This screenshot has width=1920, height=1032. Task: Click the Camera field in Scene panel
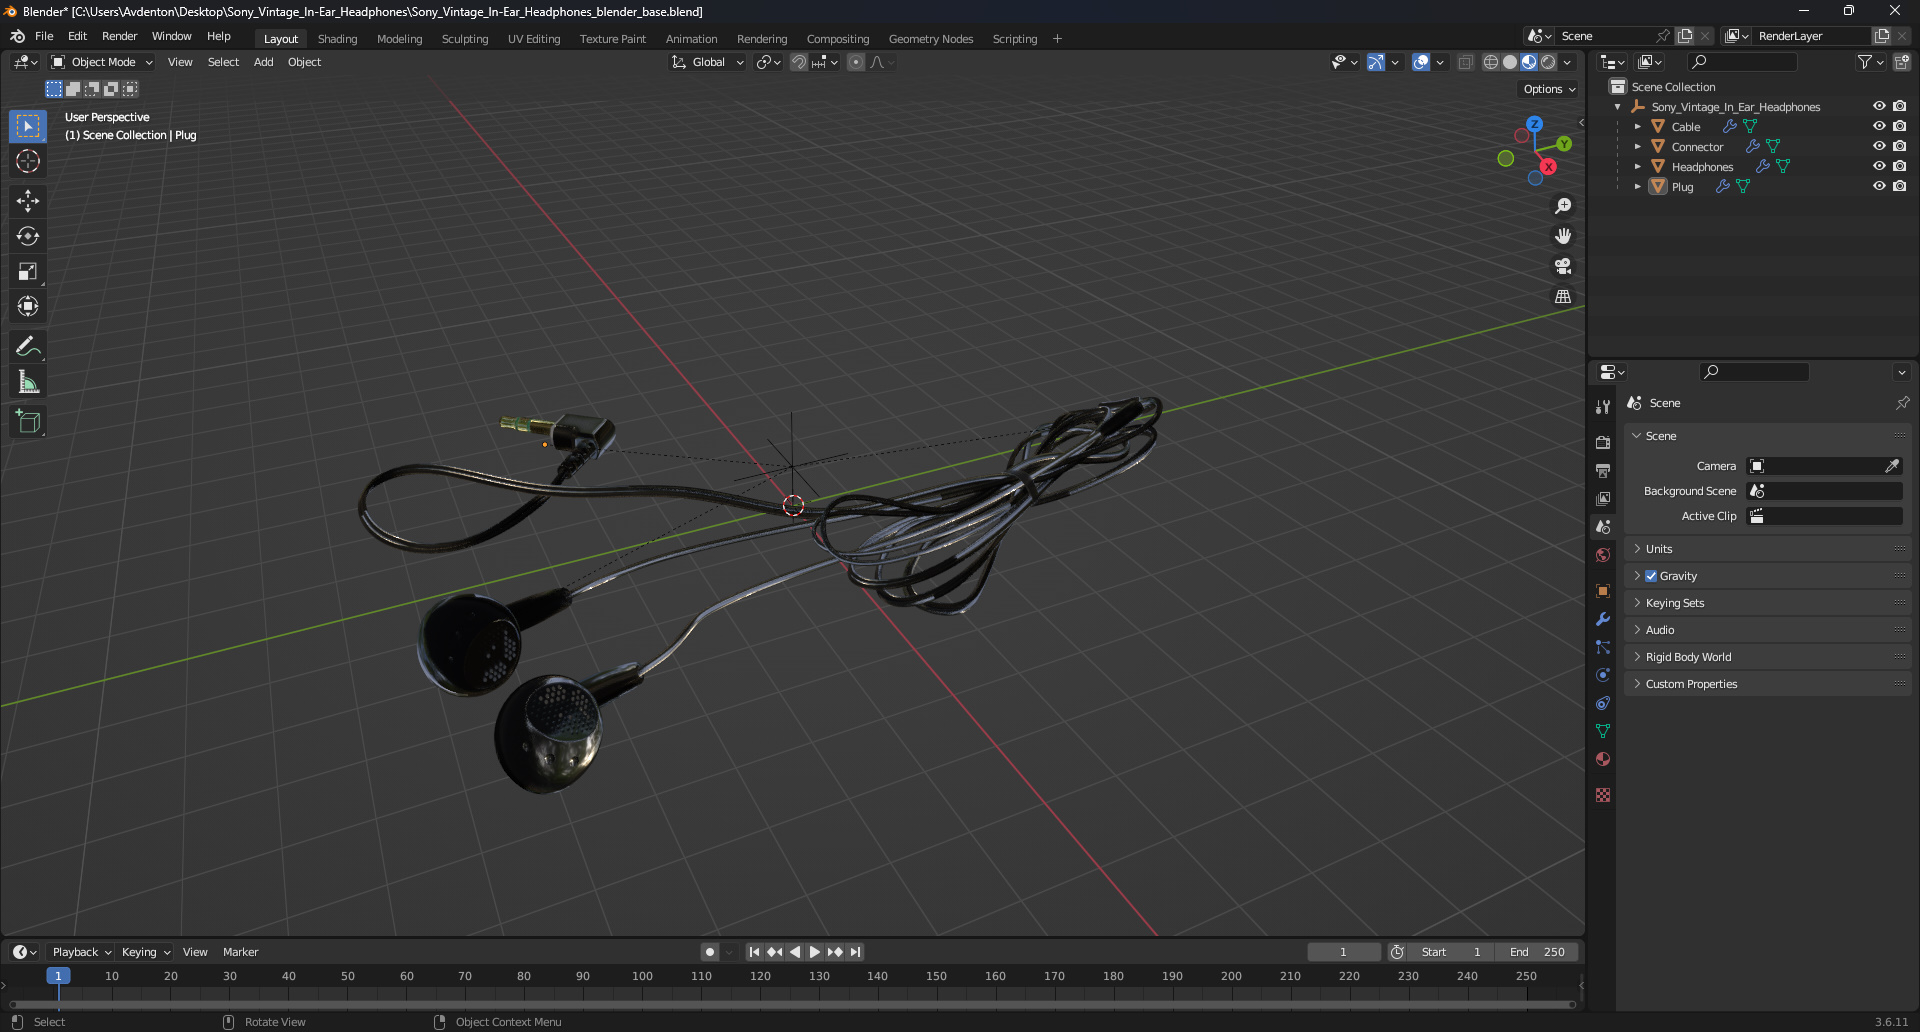pyautogui.click(x=1824, y=466)
